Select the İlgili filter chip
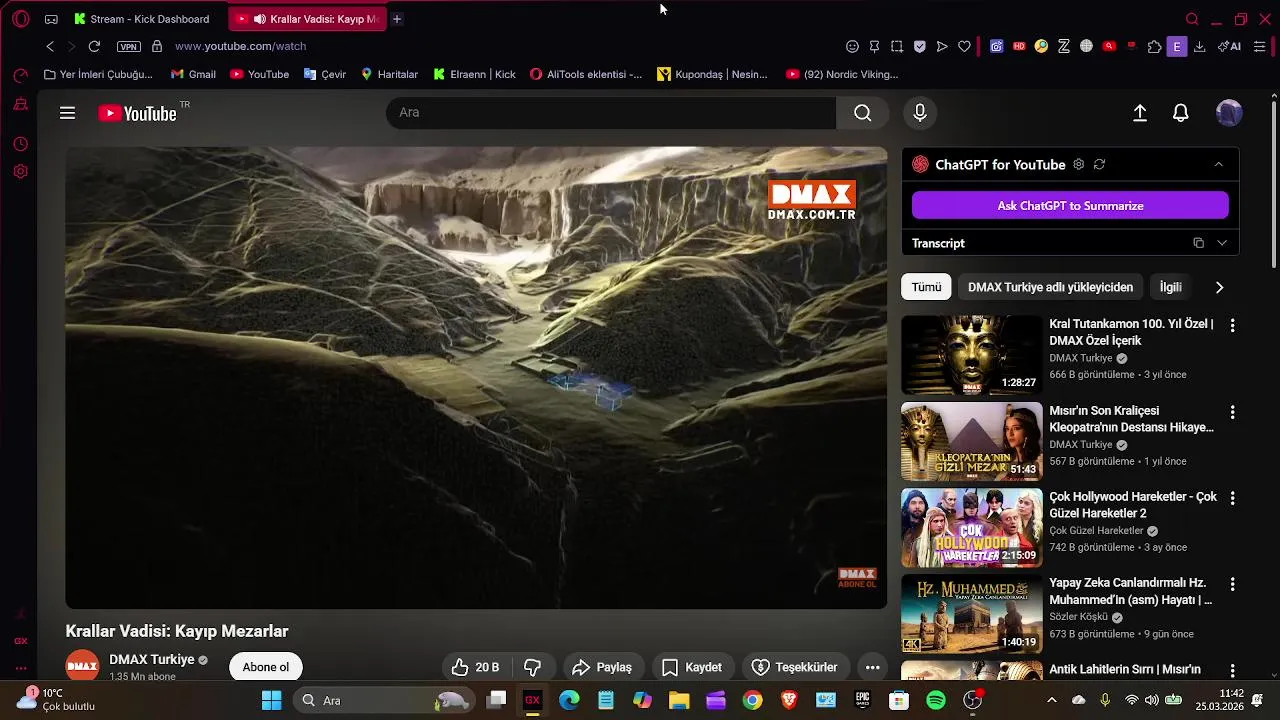The image size is (1280, 720). pos(1170,287)
